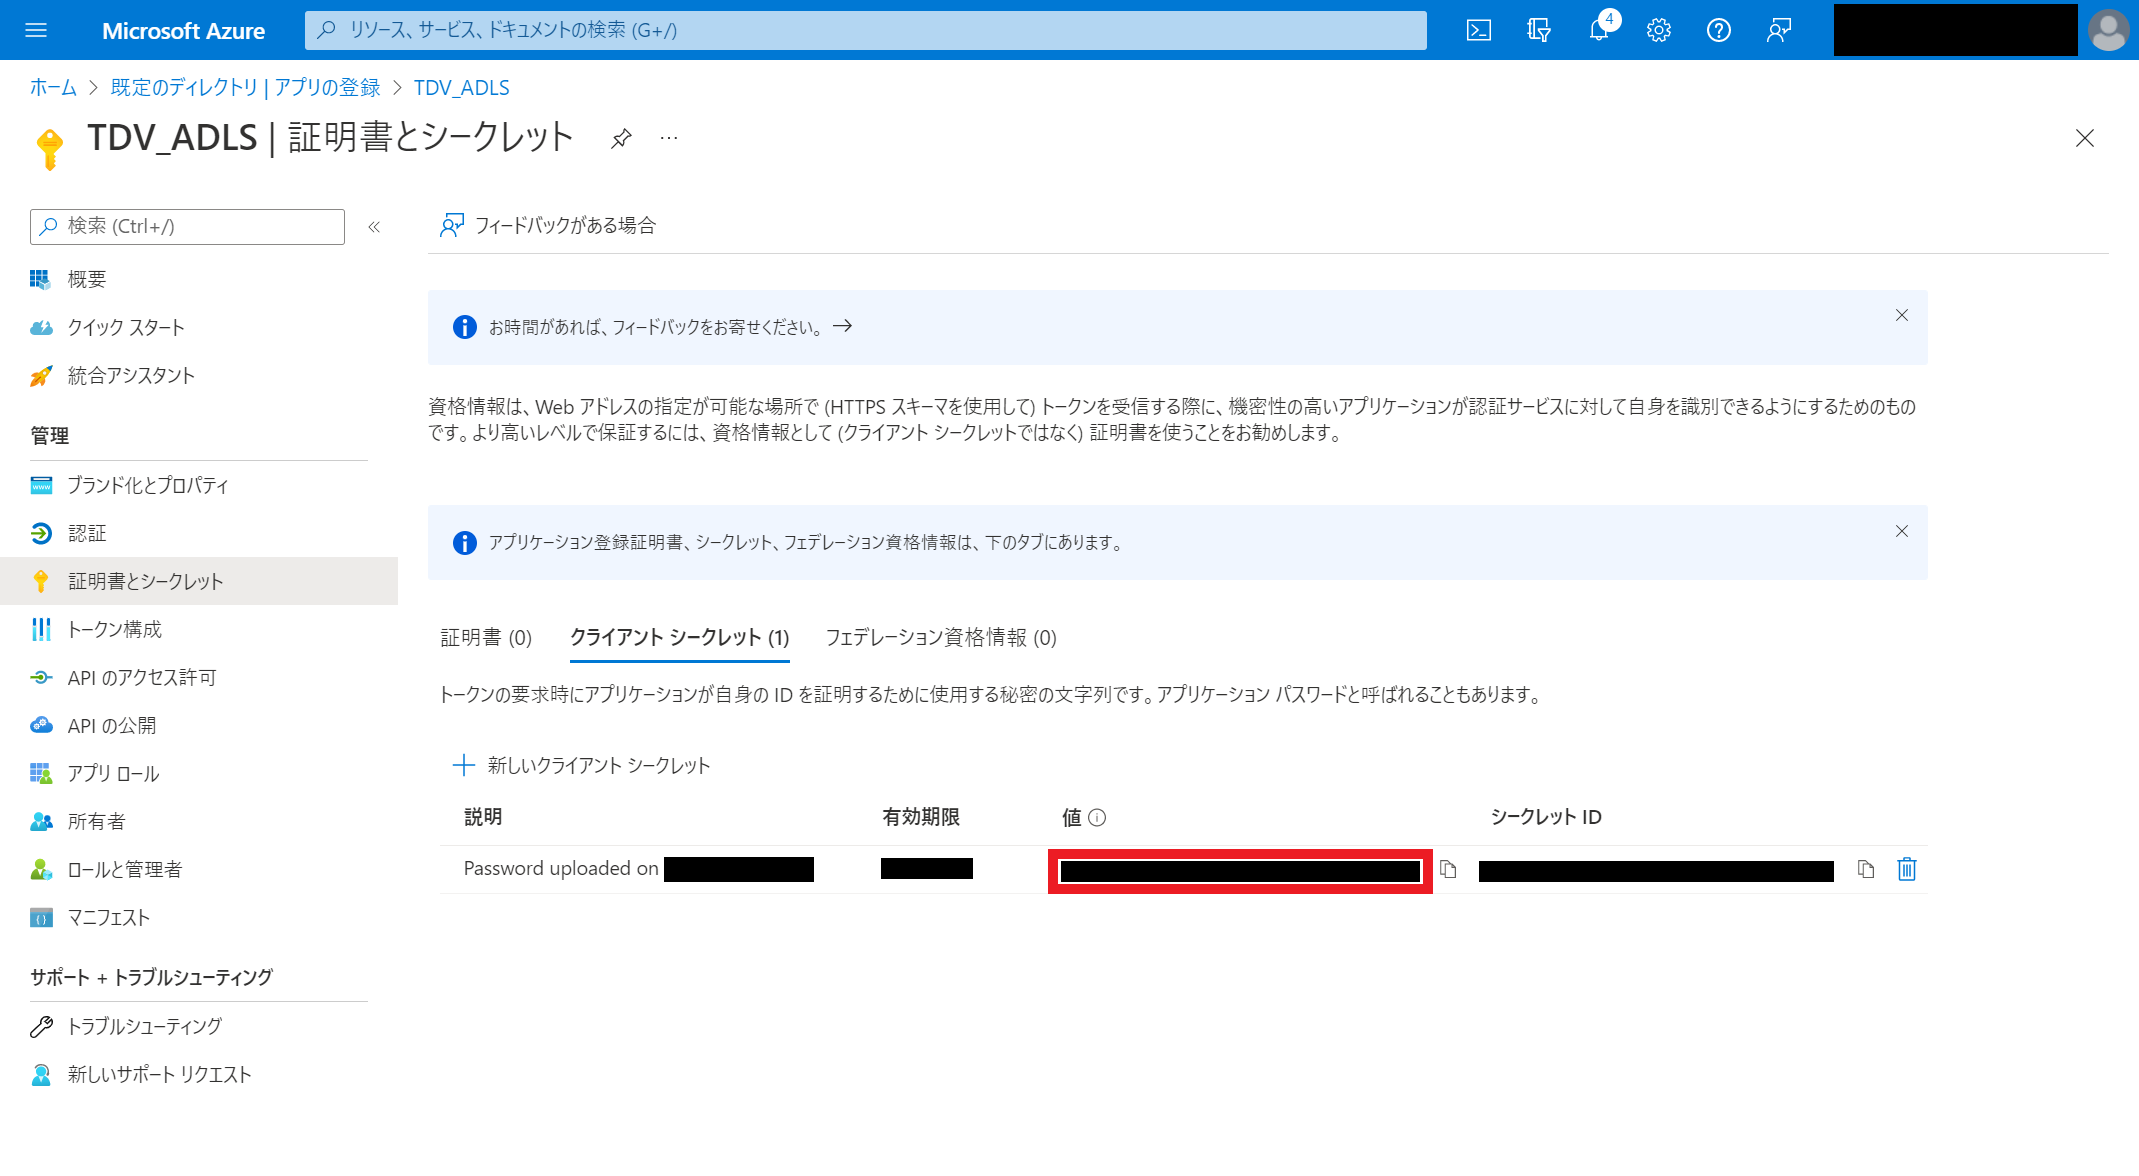Click the ホーム breadcrumb link
This screenshot has width=2139, height=1176.
pyautogui.click(x=53, y=88)
